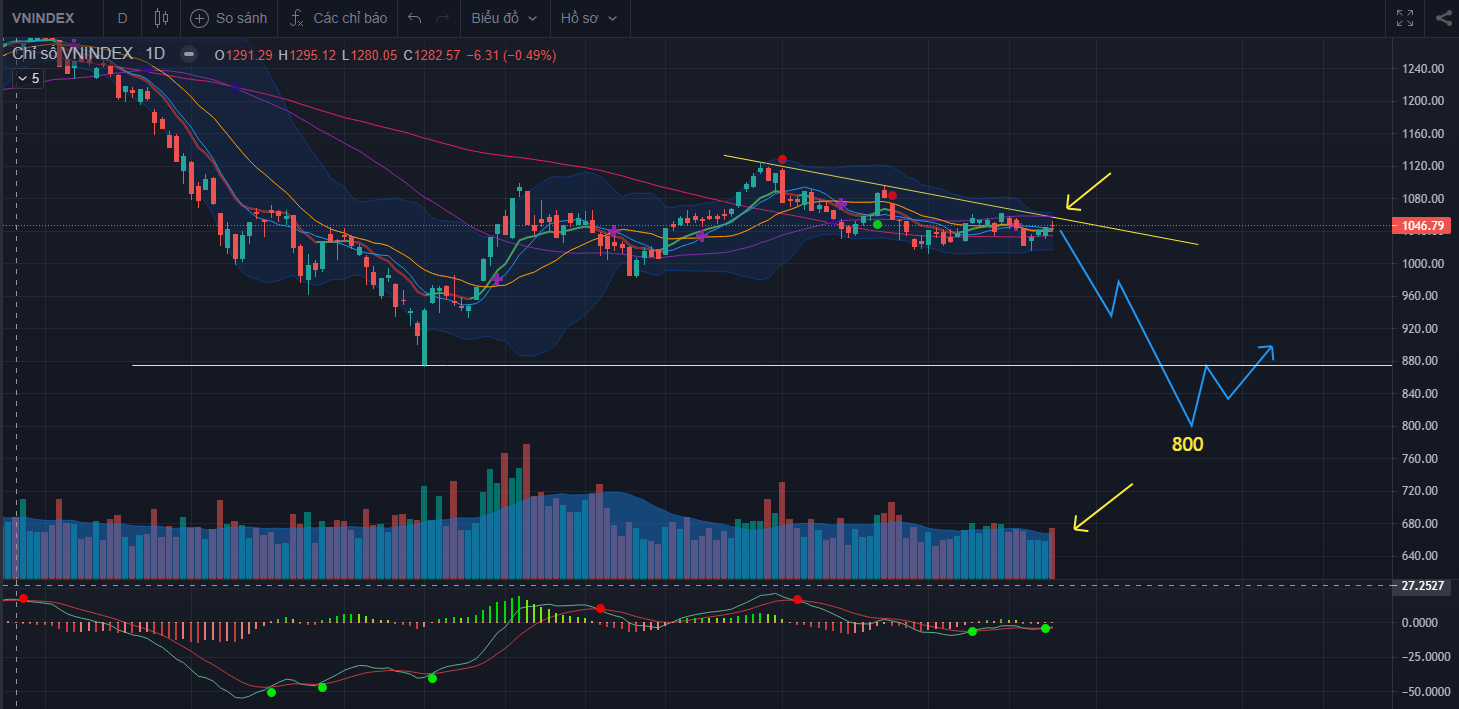Select the Chỉ số VNINDEX 1D legend title
The height and width of the screenshot is (709, 1459).
click(88, 54)
